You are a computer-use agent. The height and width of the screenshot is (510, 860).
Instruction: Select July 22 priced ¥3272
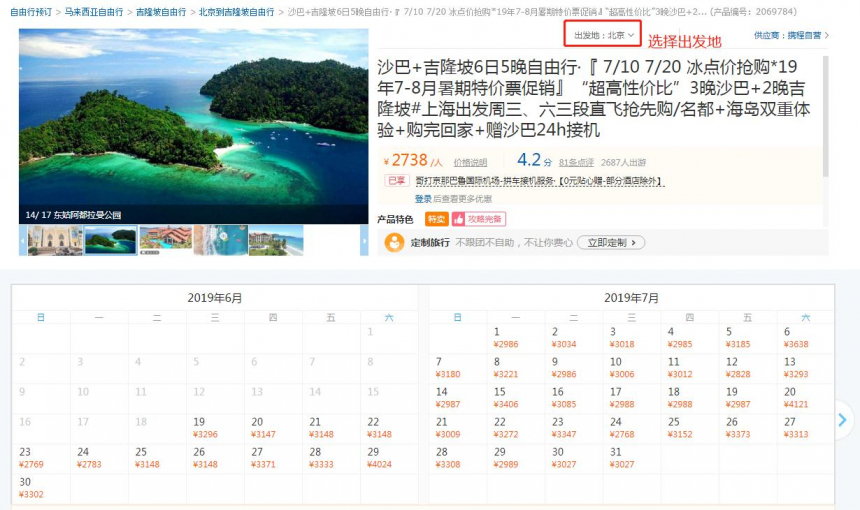click(516, 428)
